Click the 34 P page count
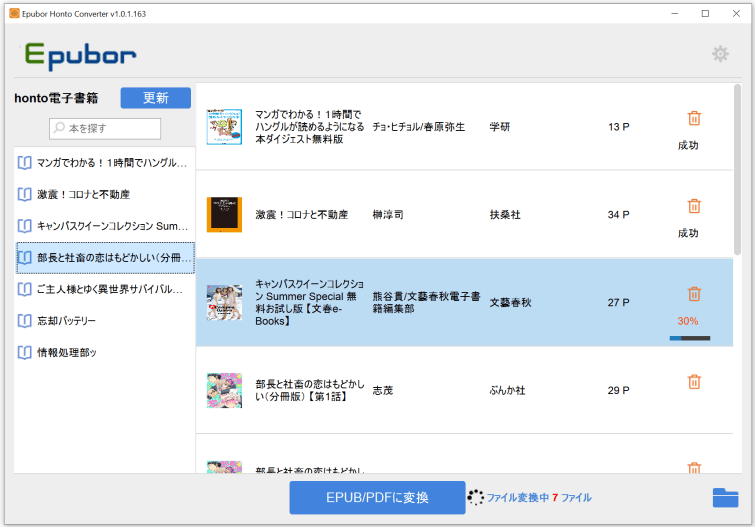 (619, 214)
